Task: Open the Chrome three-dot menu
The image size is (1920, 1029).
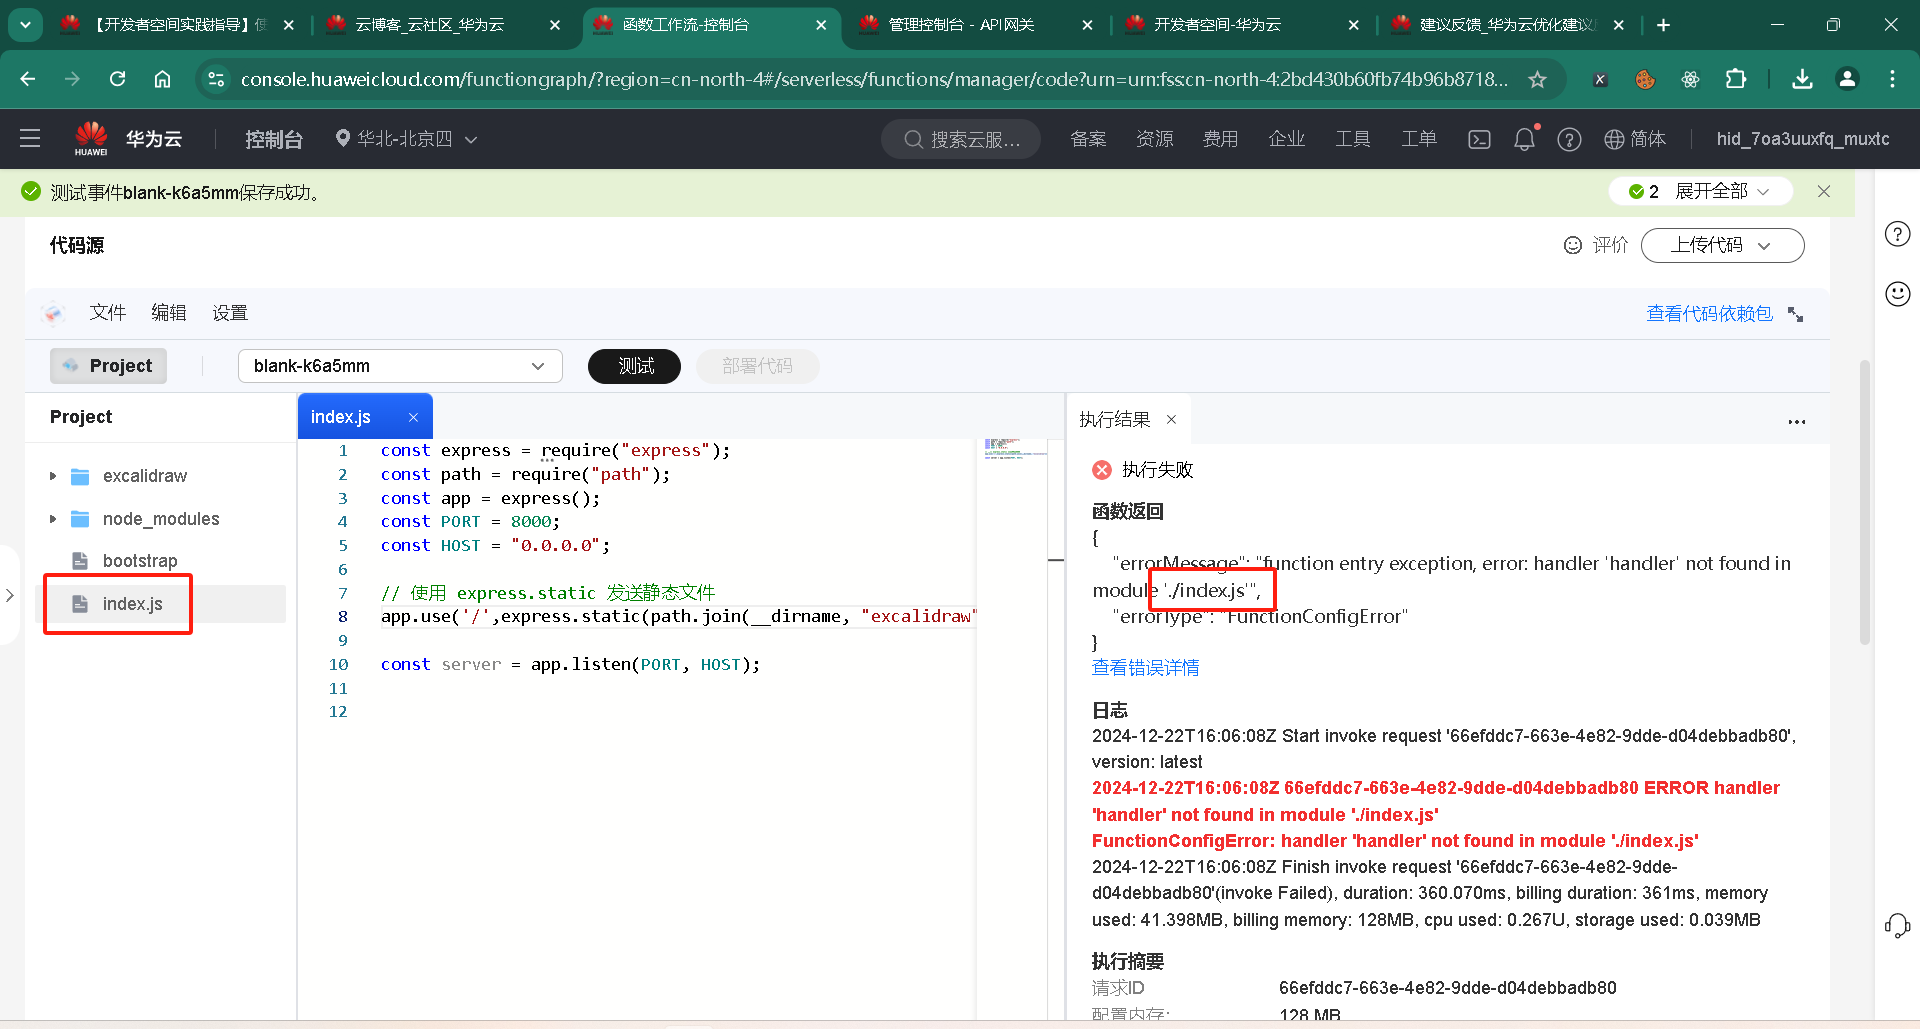Action: click(1892, 79)
